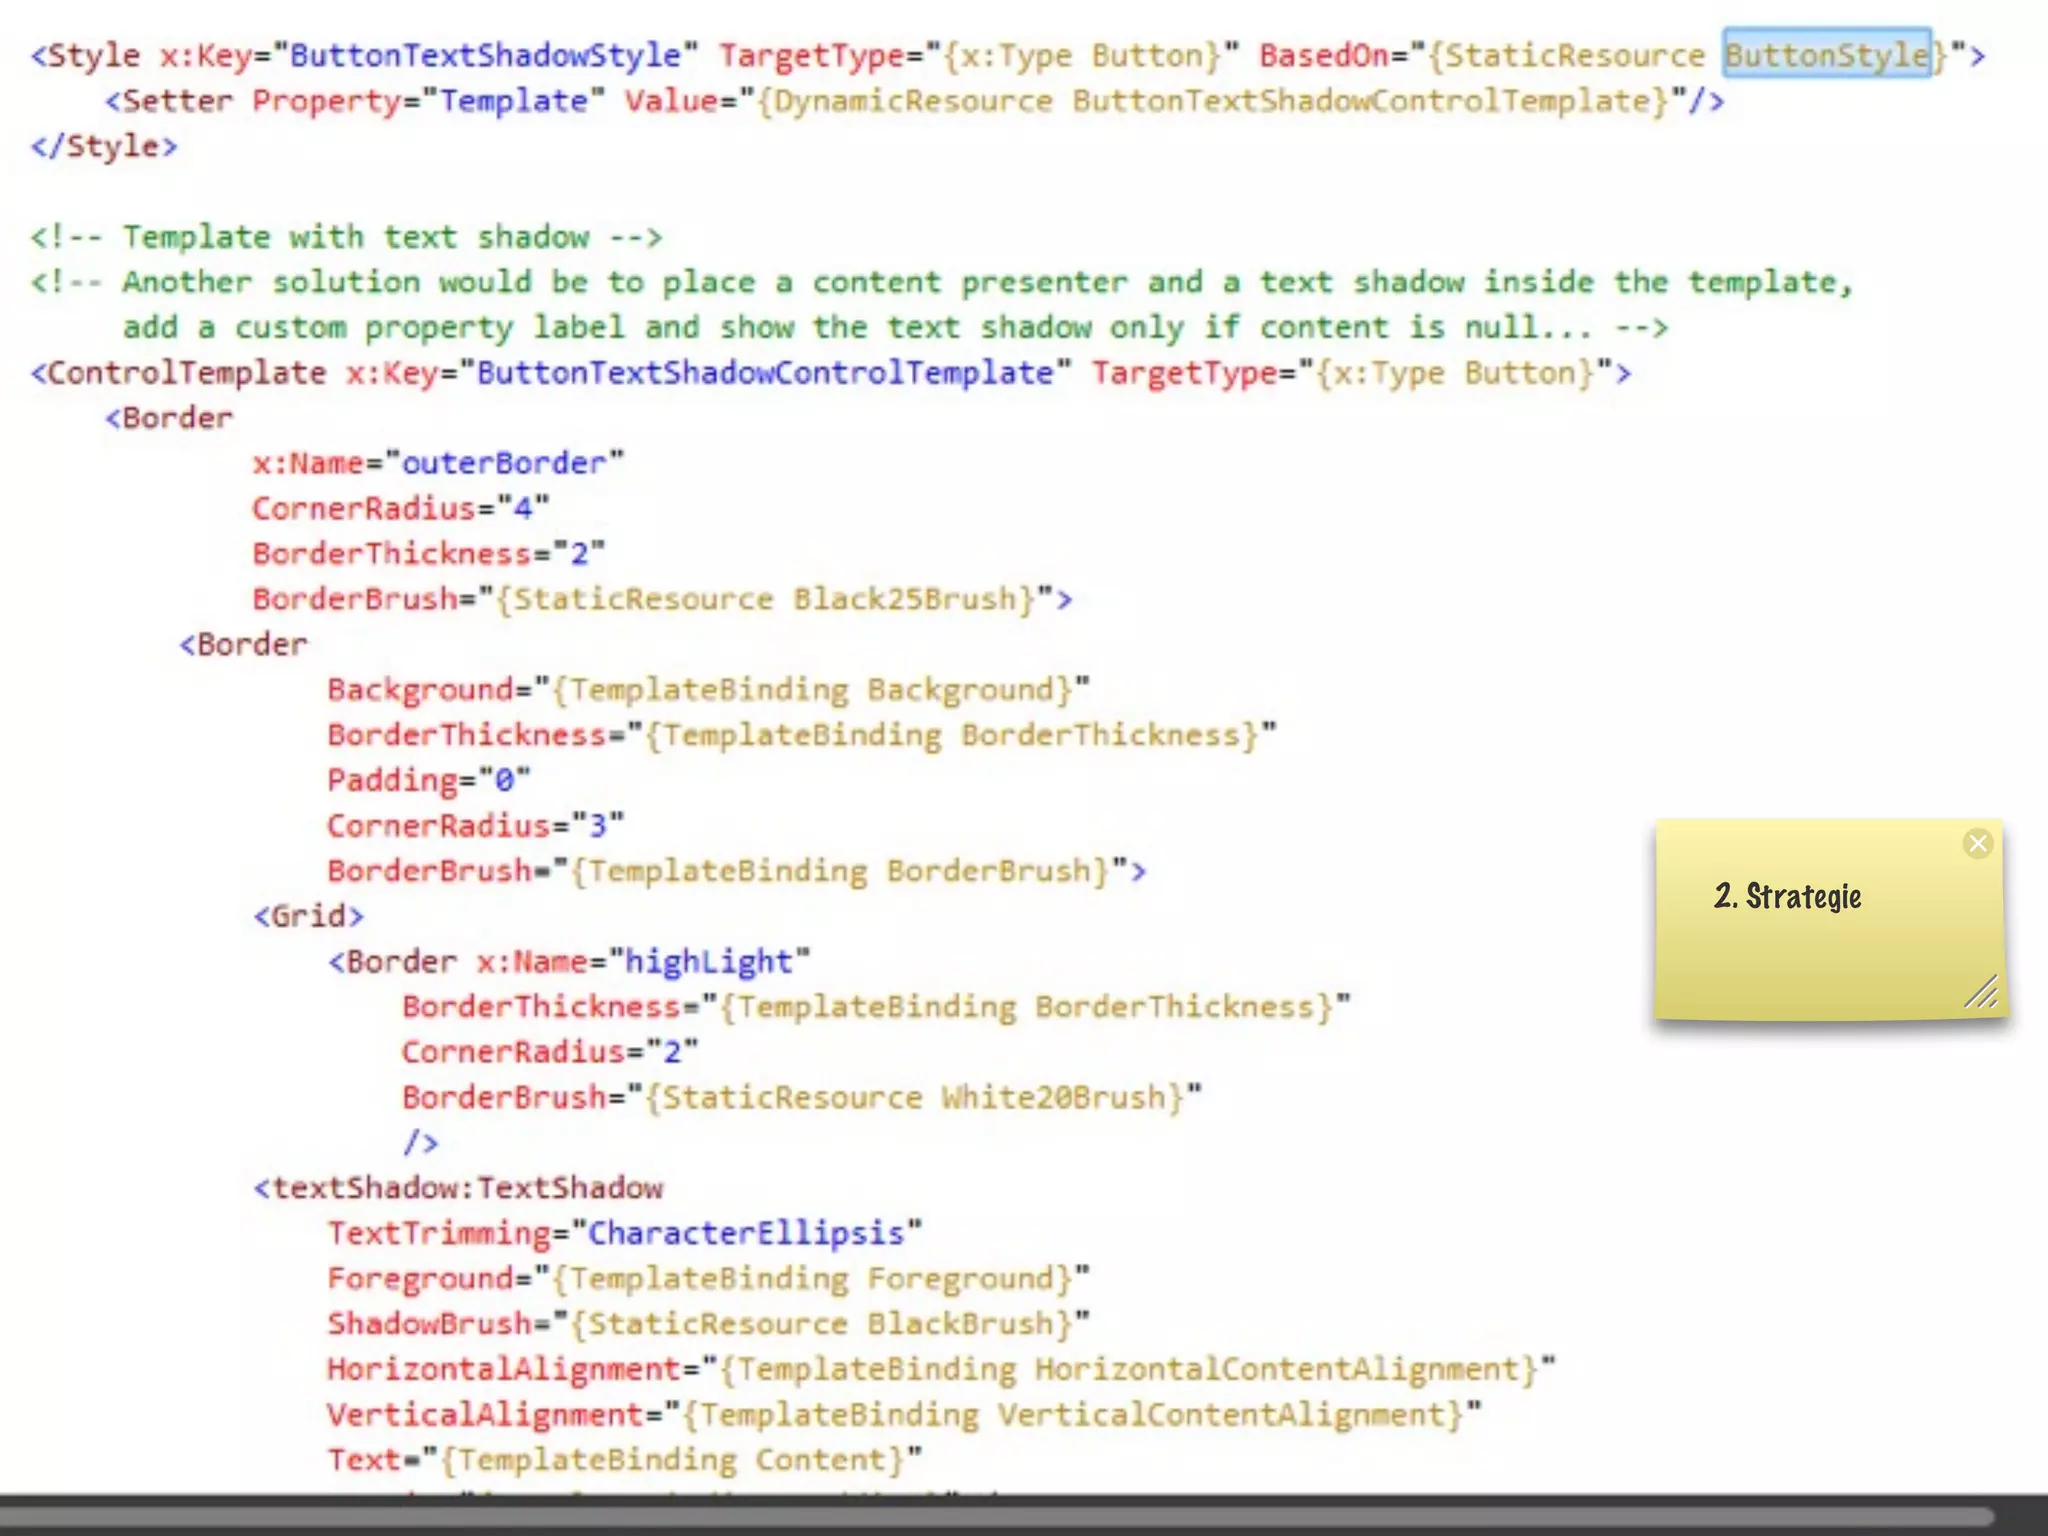Click the White20Brush resource reference
The width and height of the screenshot is (2048, 1536).
click(x=1052, y=1097)
